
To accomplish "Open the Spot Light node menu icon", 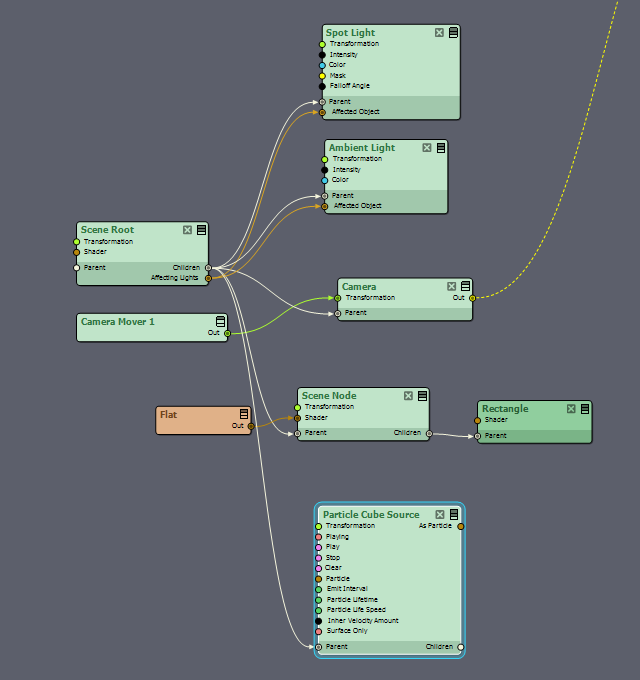I will pos(453,33).
